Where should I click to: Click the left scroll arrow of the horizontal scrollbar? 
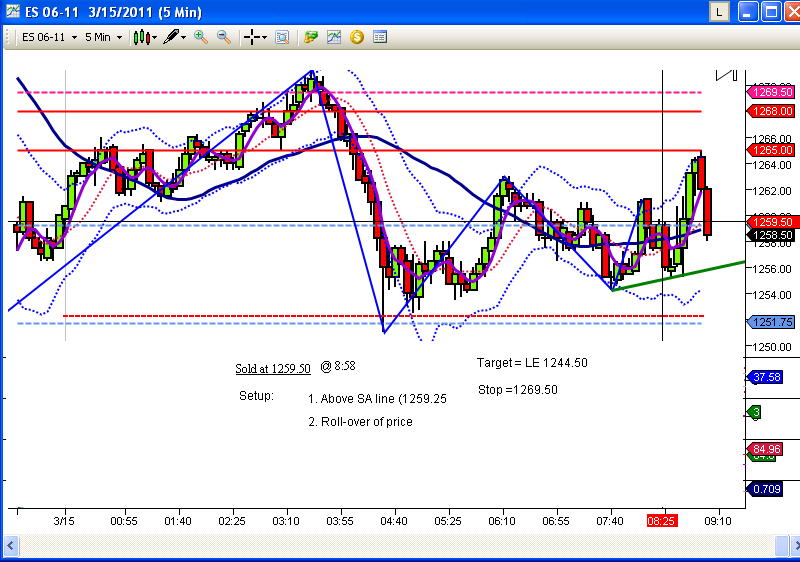(10, 546)
